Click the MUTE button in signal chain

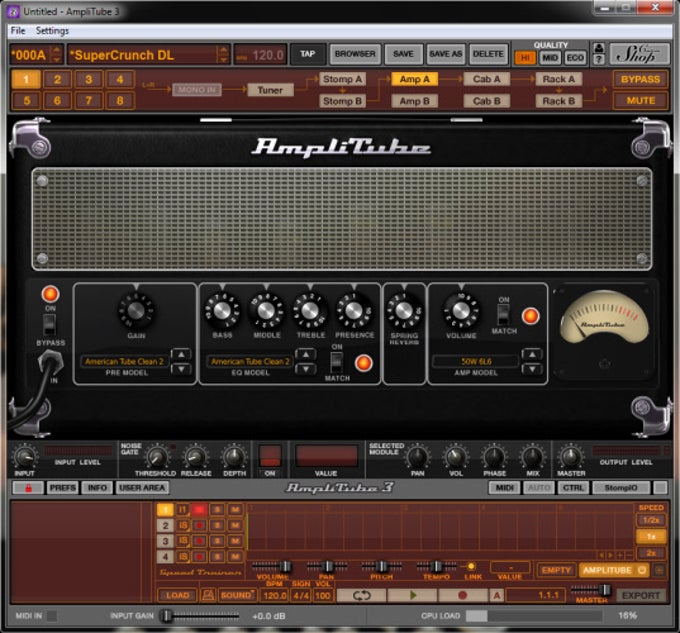(x=640, y=101)
